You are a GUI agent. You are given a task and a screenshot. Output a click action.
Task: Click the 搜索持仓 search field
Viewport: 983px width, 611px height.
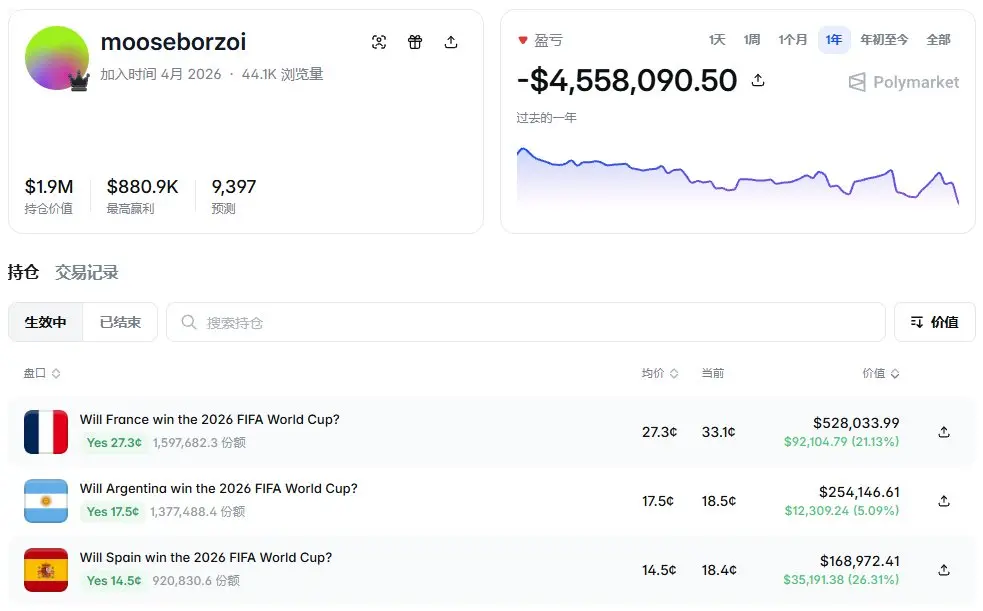[x=525, y=322]
